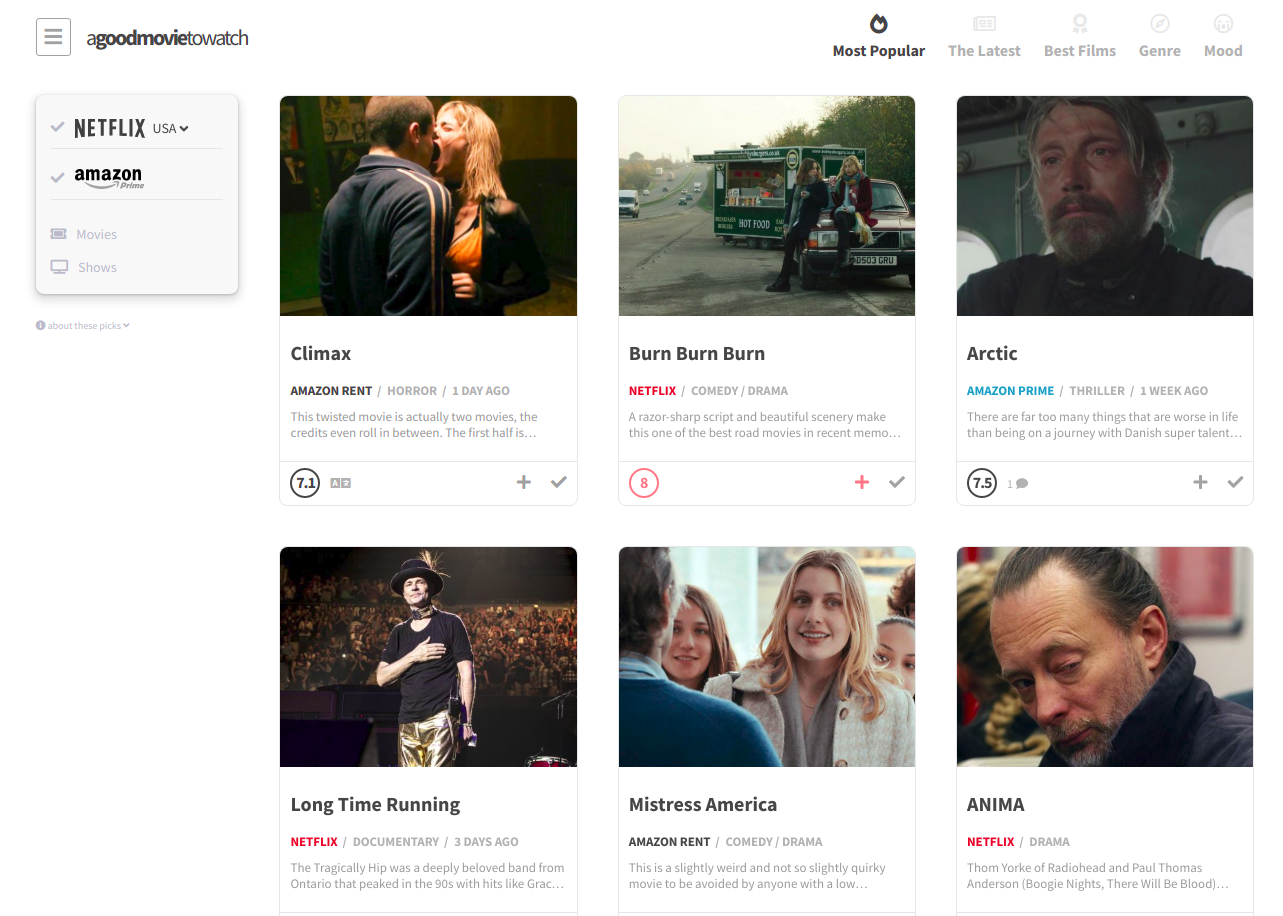
Task: Click NETFLIX label under Burn Burn Burn
Action: tap(653, 391)
